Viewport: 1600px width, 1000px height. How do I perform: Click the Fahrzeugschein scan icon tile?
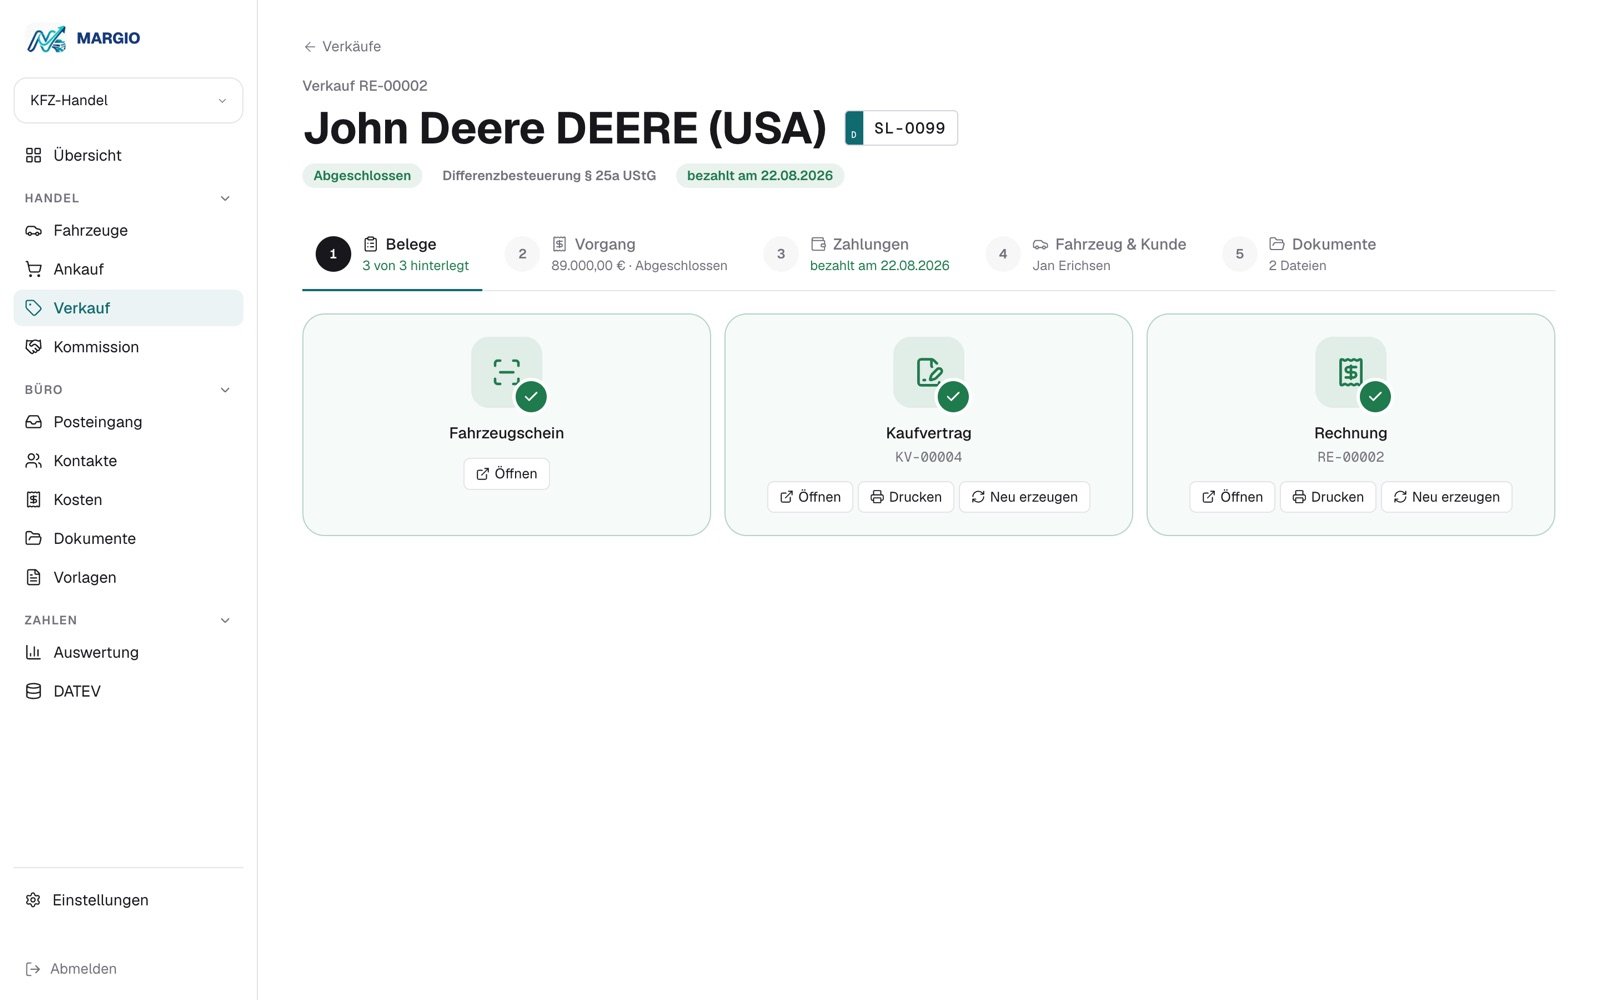point(506,372)
